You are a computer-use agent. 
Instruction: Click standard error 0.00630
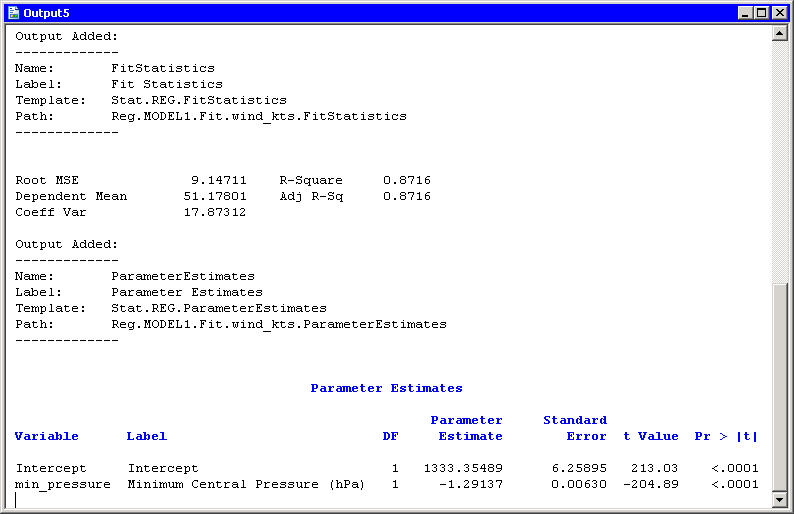(x=579, y=485)
